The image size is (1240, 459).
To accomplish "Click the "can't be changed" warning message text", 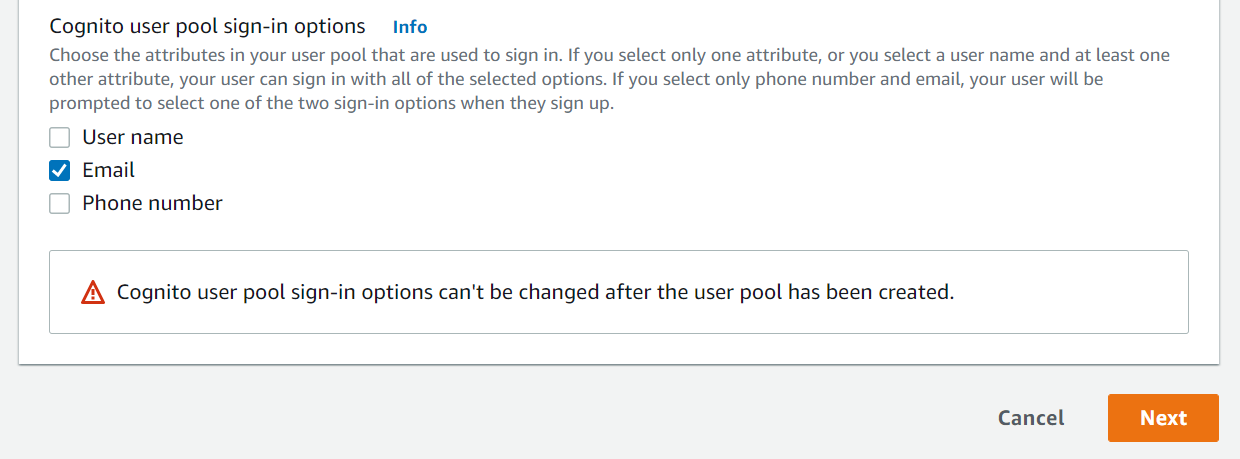I will point(536,293).
